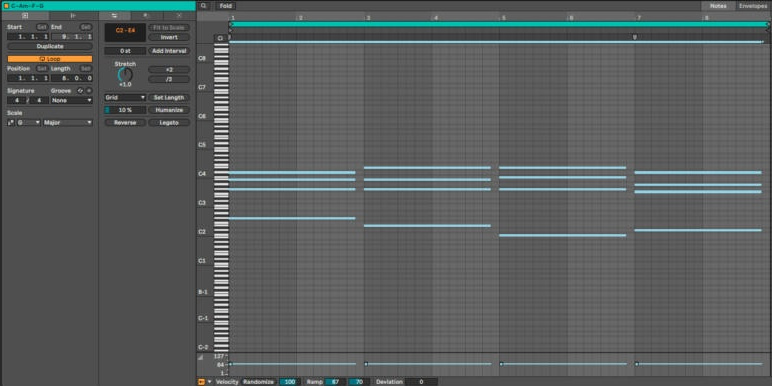Click the Set Length button
Viewport: 772px width, 386px height.
tap(169, 98)
